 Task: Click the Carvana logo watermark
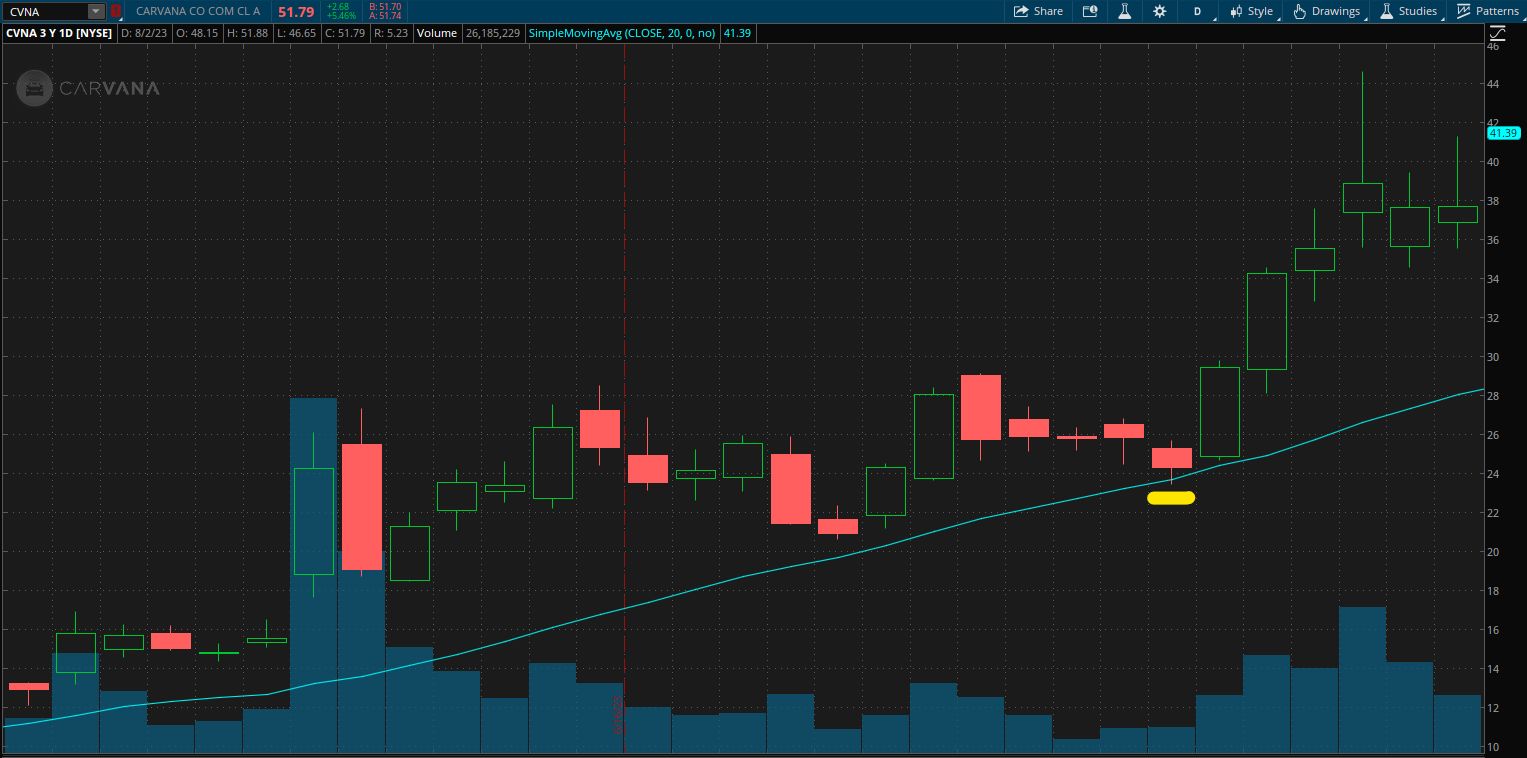(88, 88)
